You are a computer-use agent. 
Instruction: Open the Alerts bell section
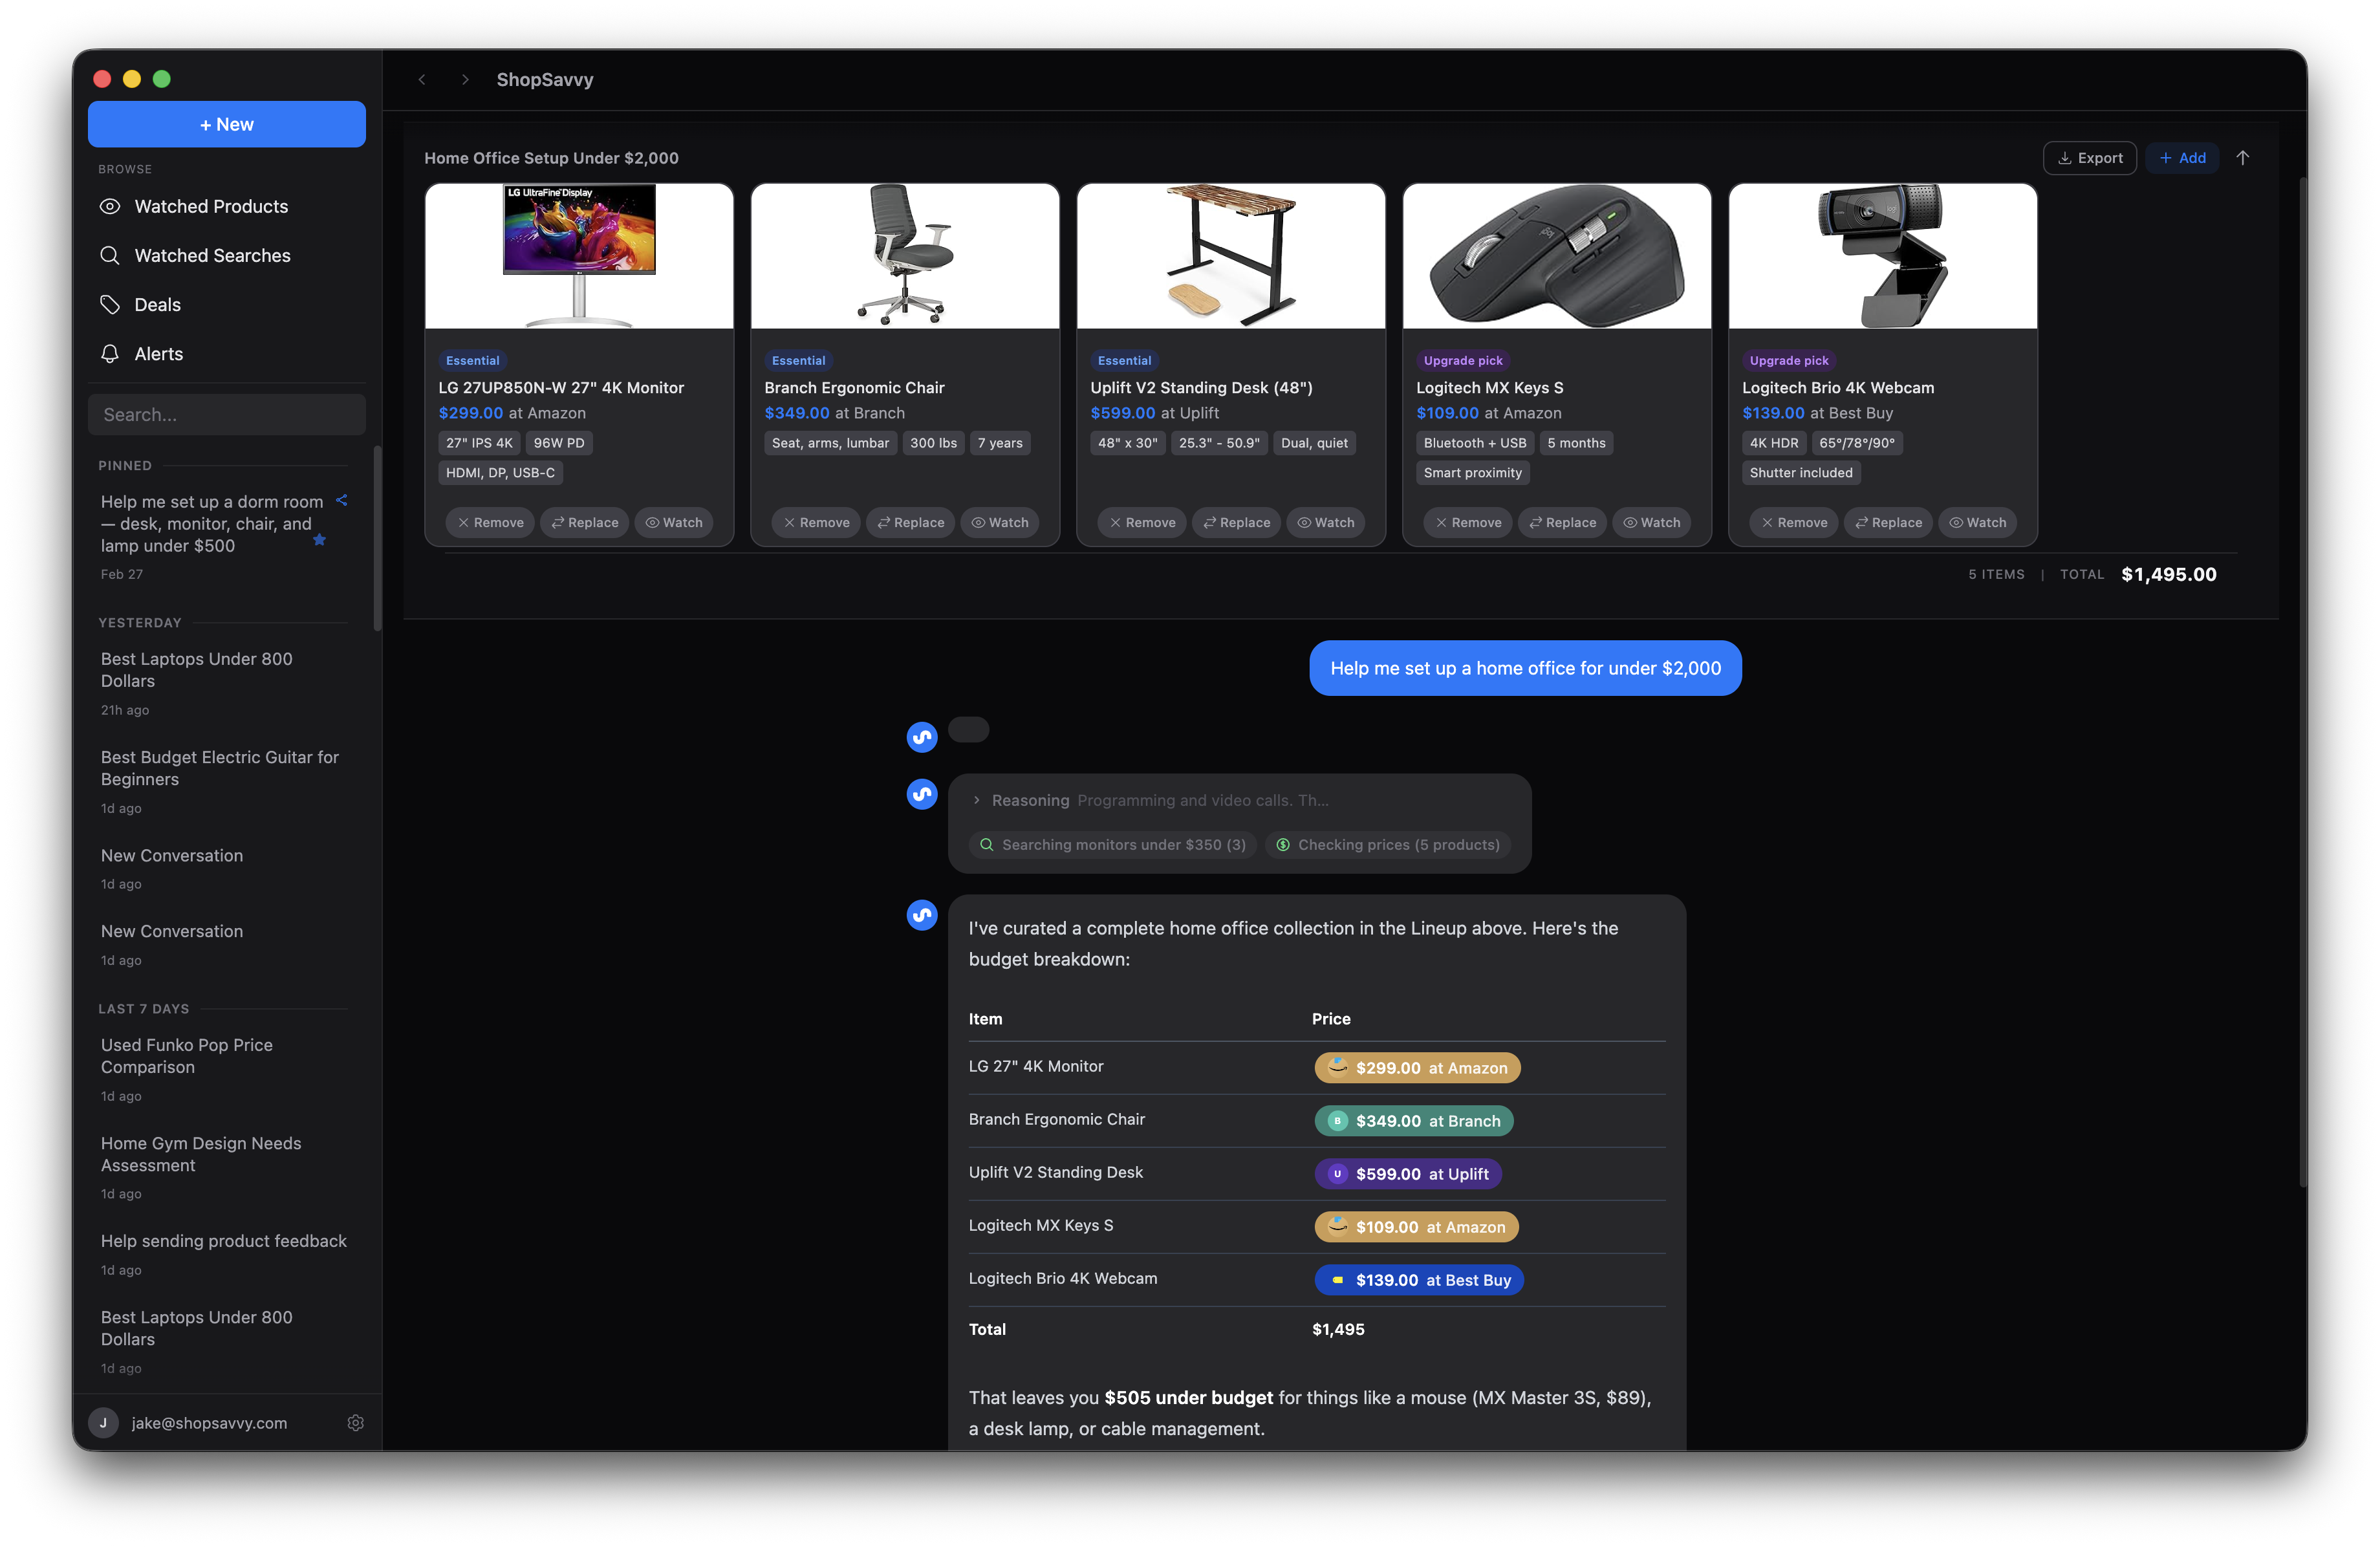tap(158, 354)
